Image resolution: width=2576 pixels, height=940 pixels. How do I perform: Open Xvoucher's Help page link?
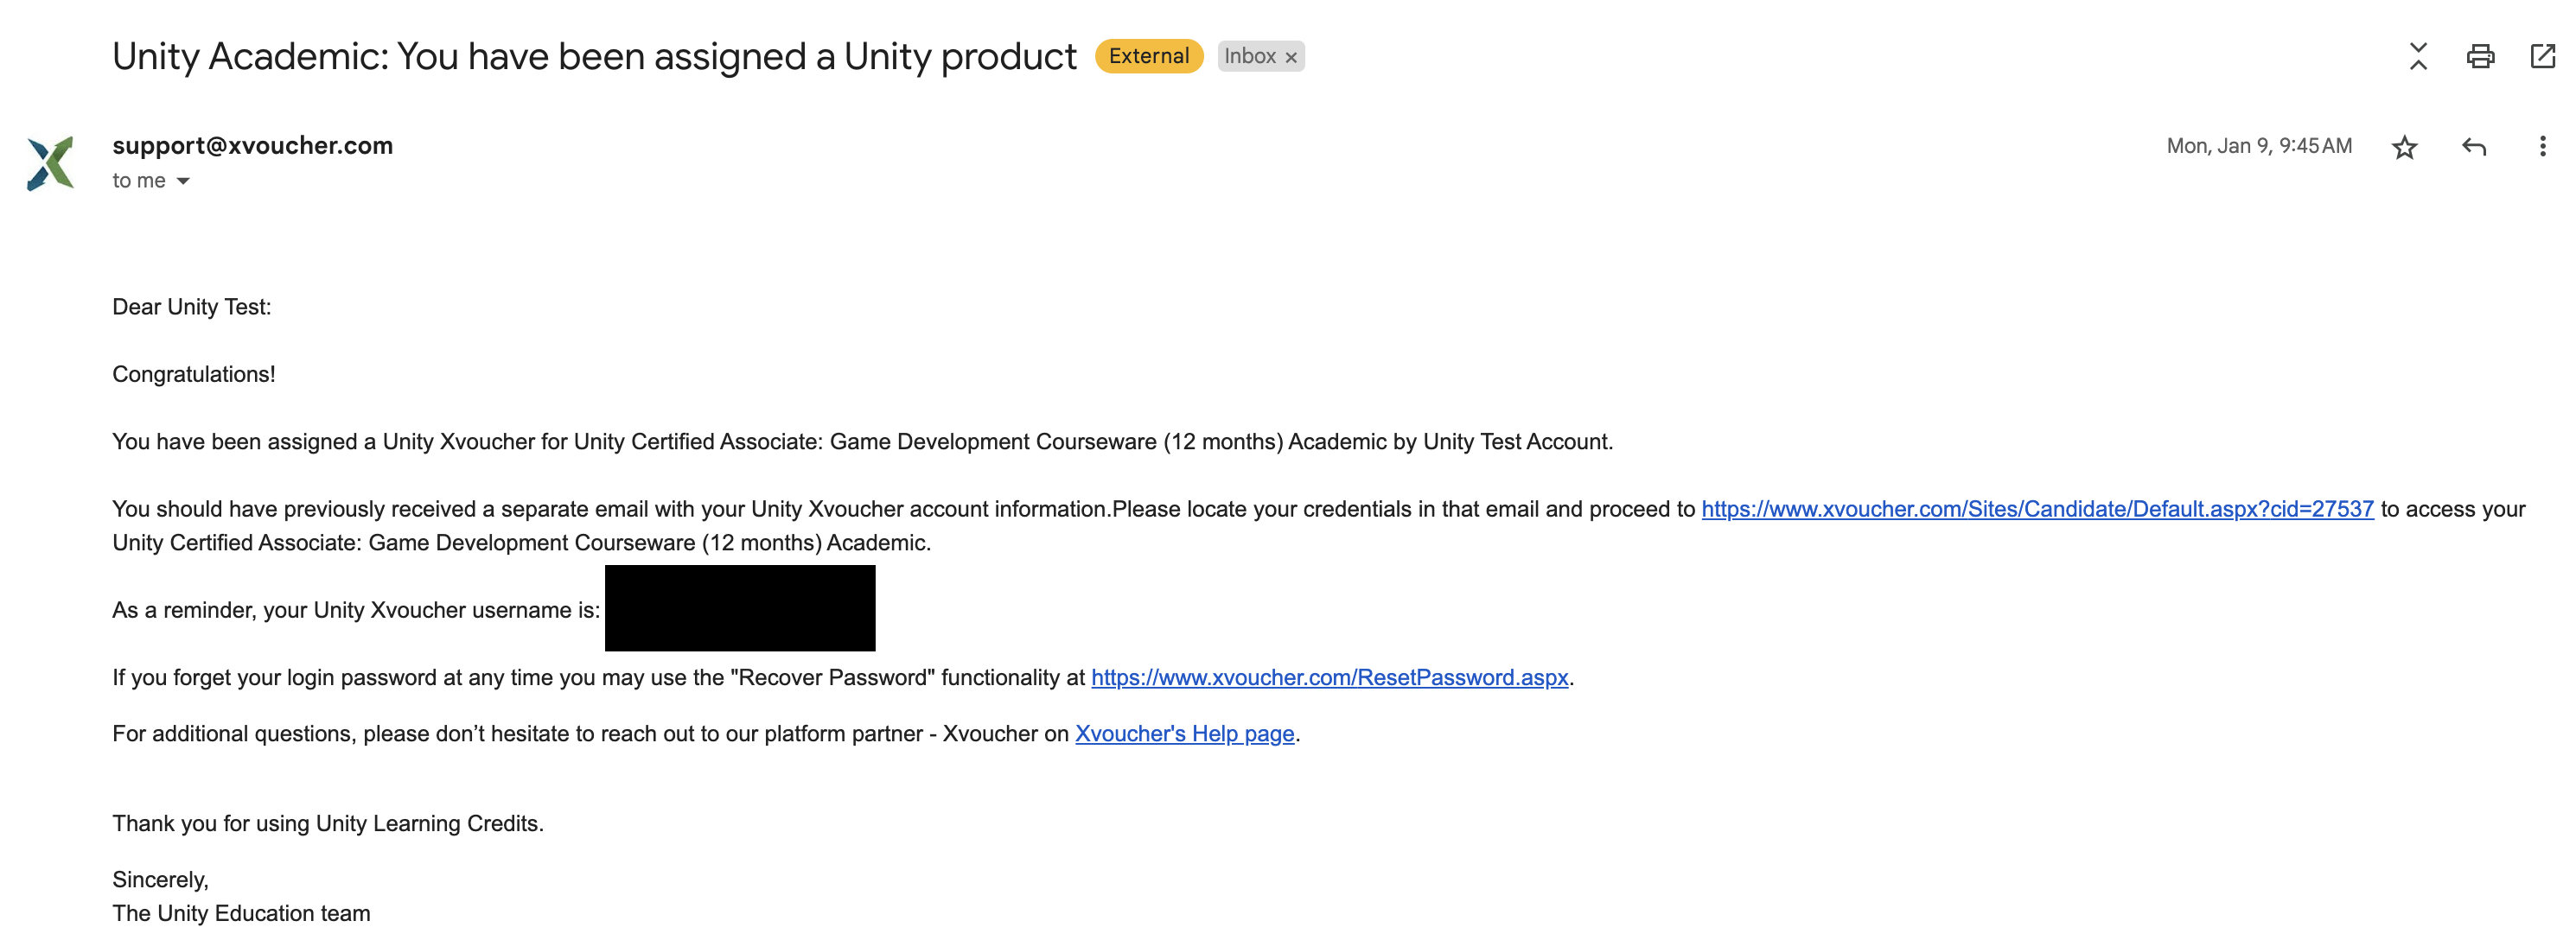(x=1184, y=734)
